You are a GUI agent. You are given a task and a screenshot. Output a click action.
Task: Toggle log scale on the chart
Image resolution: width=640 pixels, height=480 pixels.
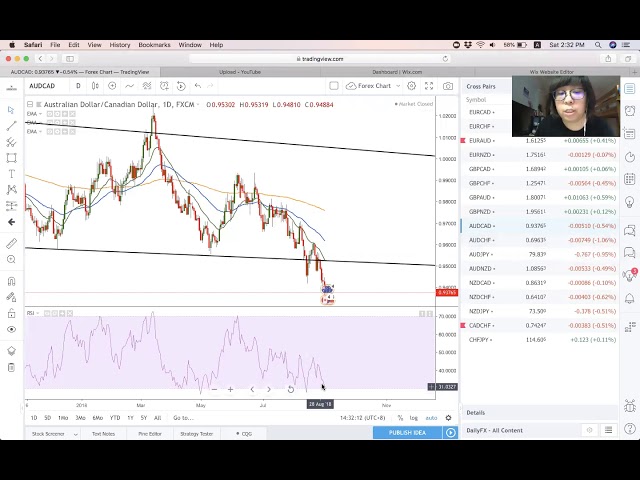pyautogui.click(x=414, y=418)
